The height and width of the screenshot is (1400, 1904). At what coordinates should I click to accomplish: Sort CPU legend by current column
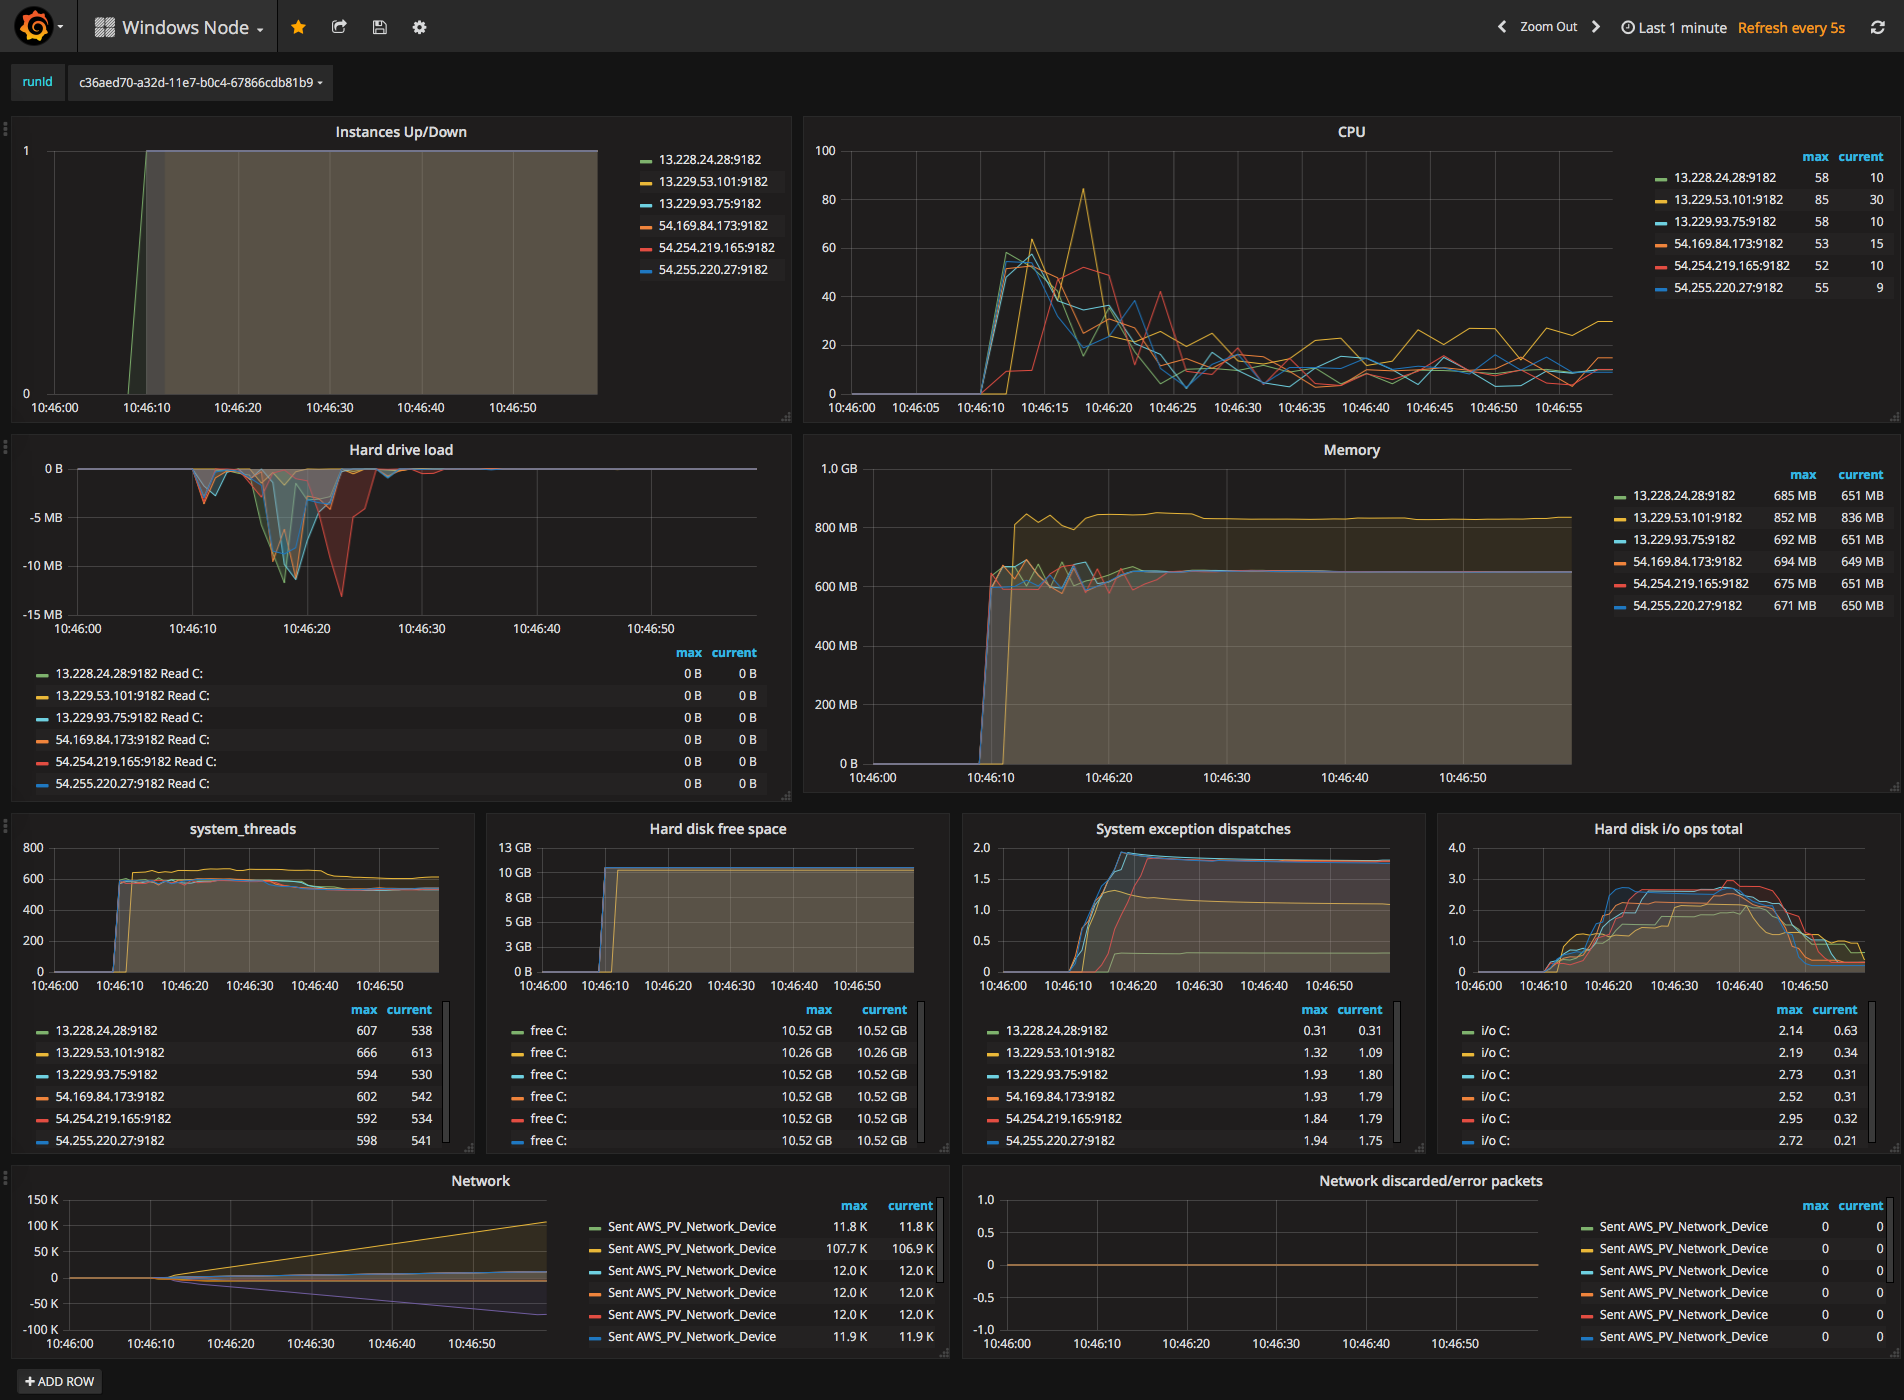pyautogui.click(x=1860, y=157)
